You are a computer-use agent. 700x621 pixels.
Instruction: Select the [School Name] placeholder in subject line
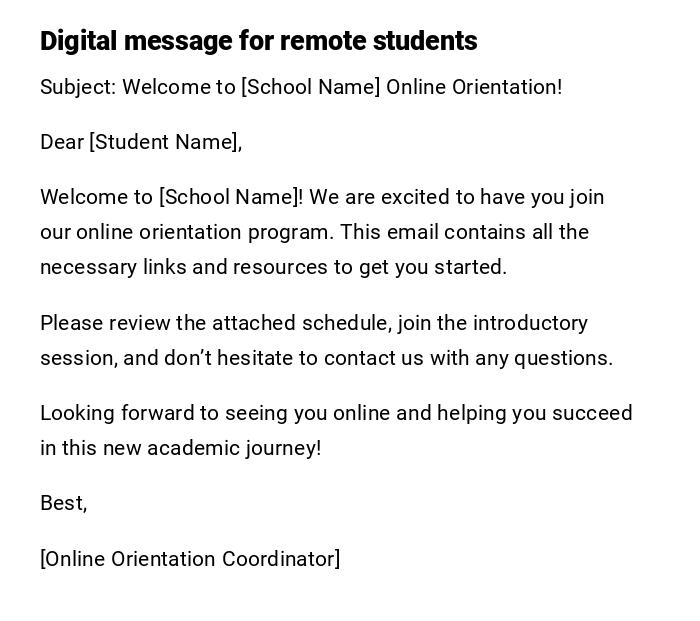[x=310, y=87]
